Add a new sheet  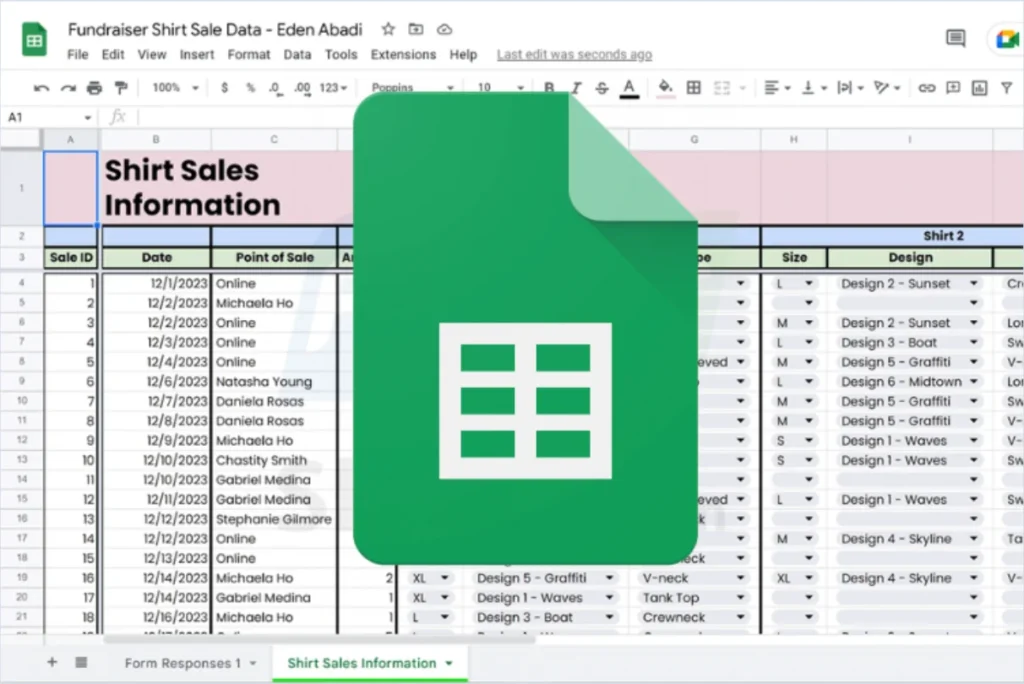tap(52, 662)
